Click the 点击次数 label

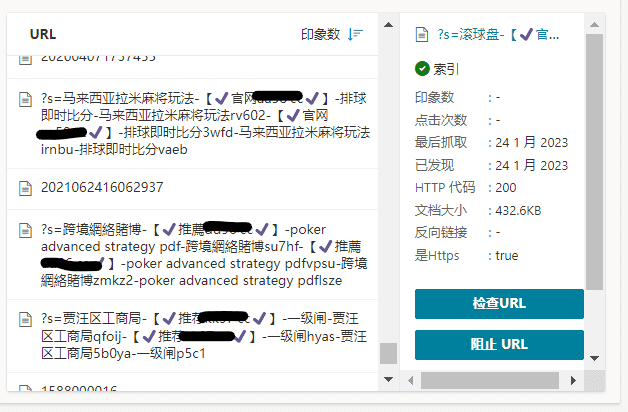coord(441,120)
